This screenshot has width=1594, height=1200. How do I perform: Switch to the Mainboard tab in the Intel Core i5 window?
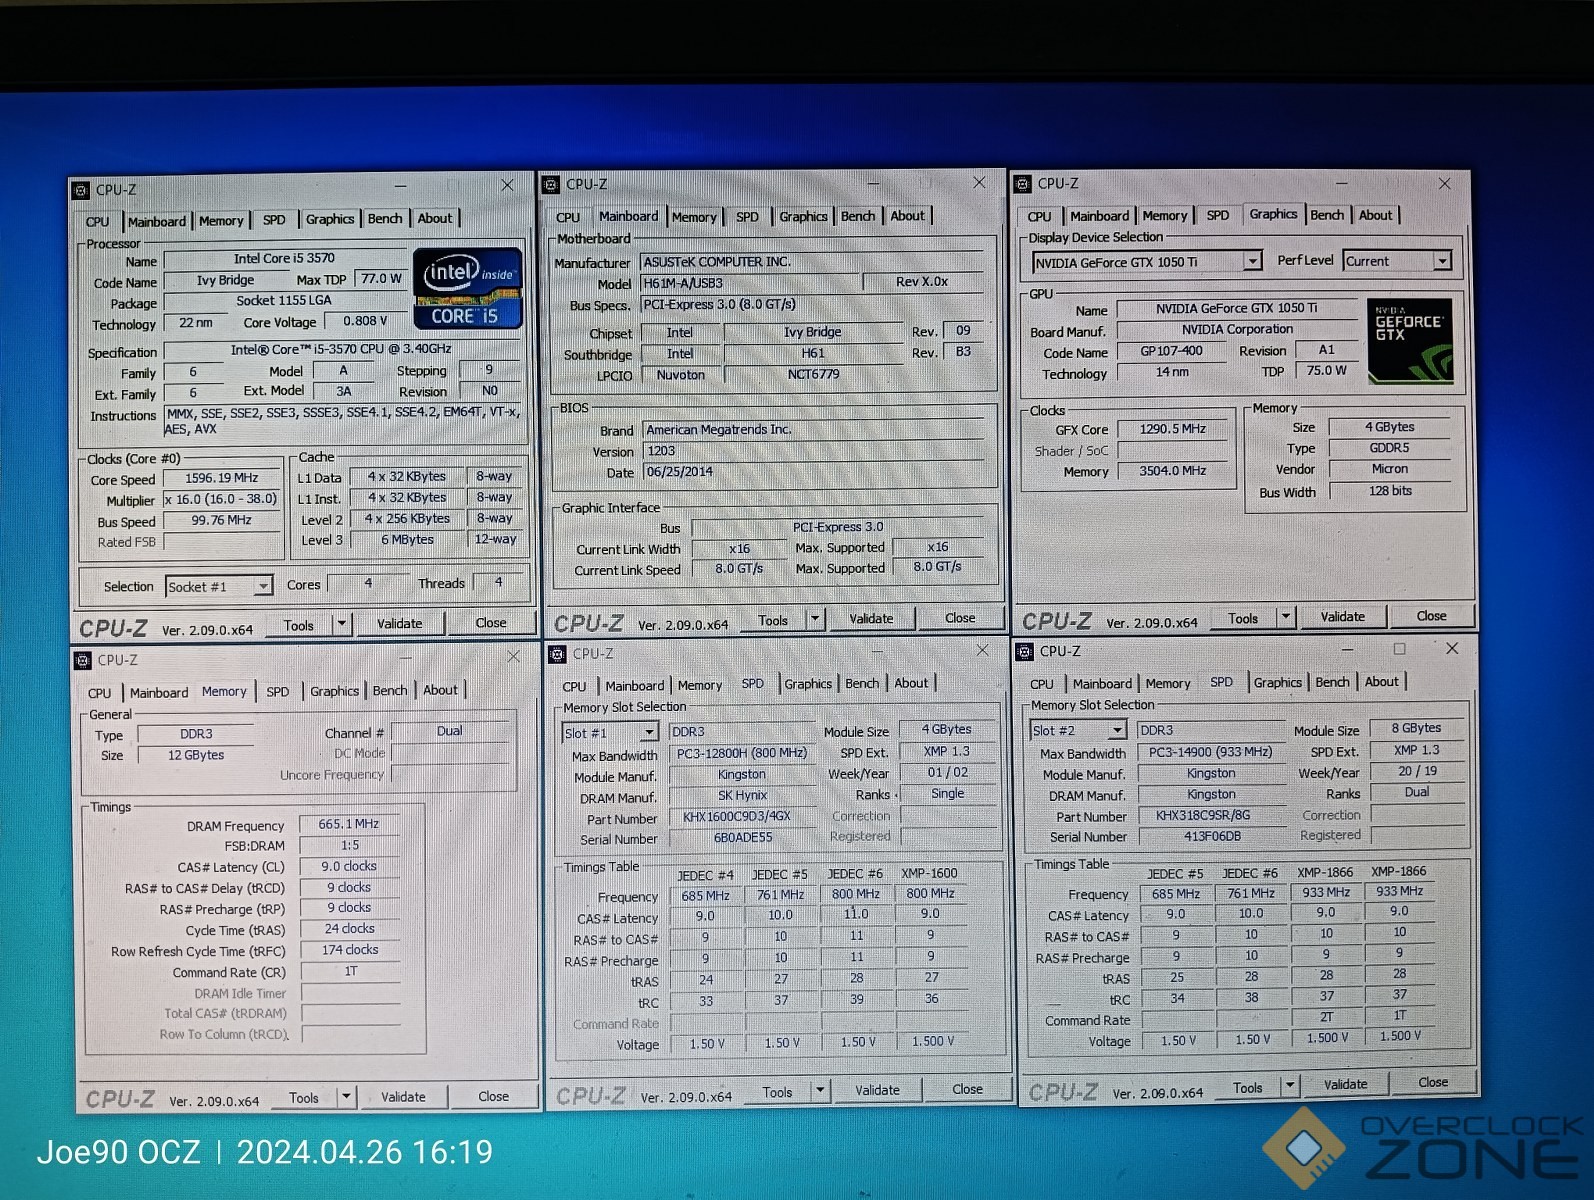[x=157, y=221]
